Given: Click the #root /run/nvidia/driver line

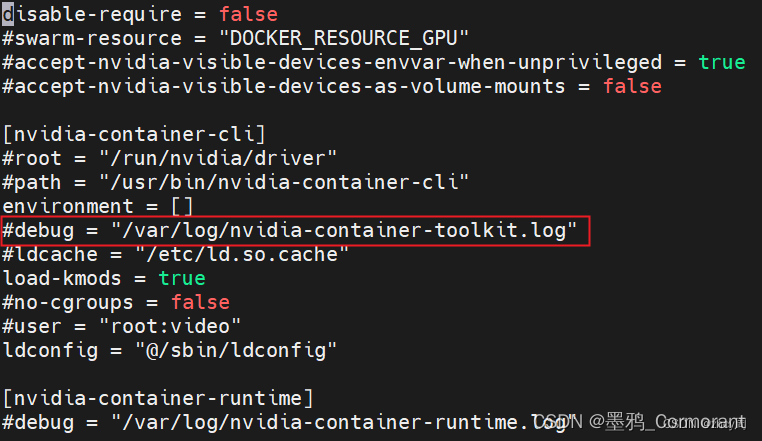Looking at the screenshot, I should point(169,159).
